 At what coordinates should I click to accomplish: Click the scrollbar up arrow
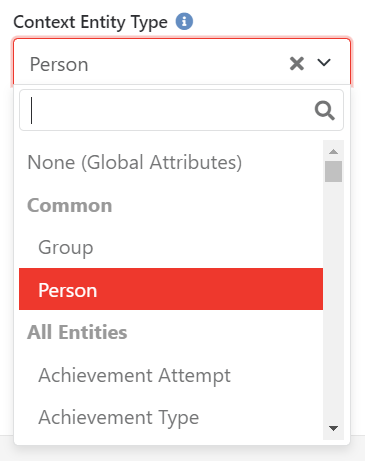click(x=333, y=152)
